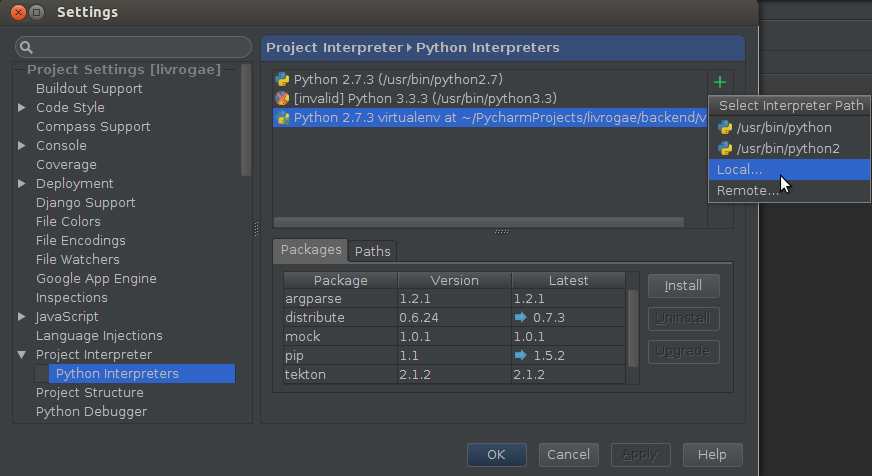Select the argparse package row
This screenshot has height=476, width=872.
454,298
